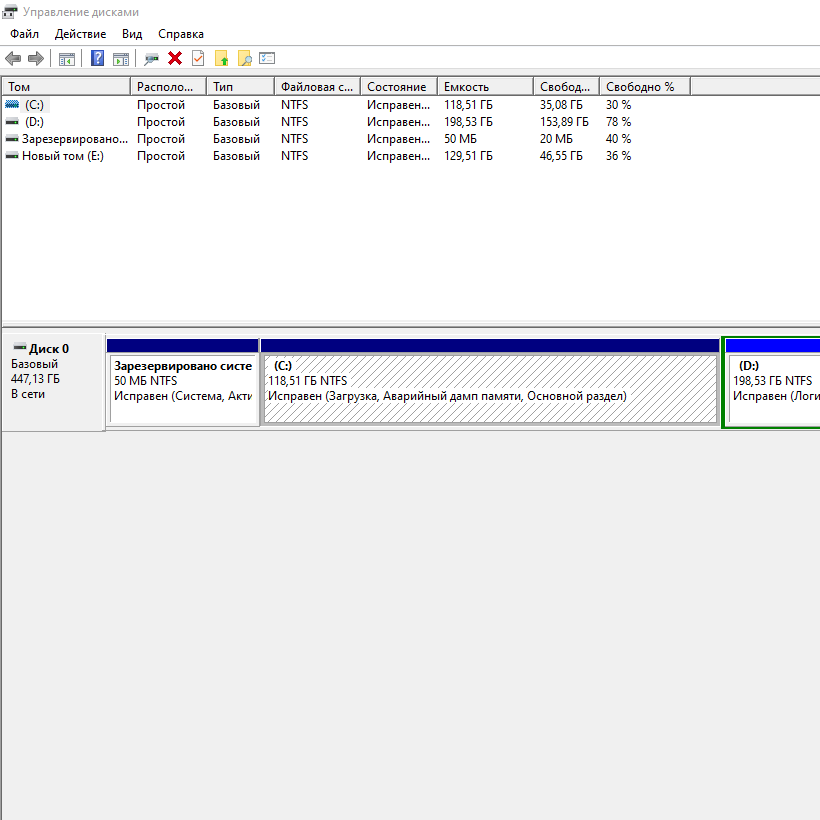Open the Файл menu

[25, 34]
